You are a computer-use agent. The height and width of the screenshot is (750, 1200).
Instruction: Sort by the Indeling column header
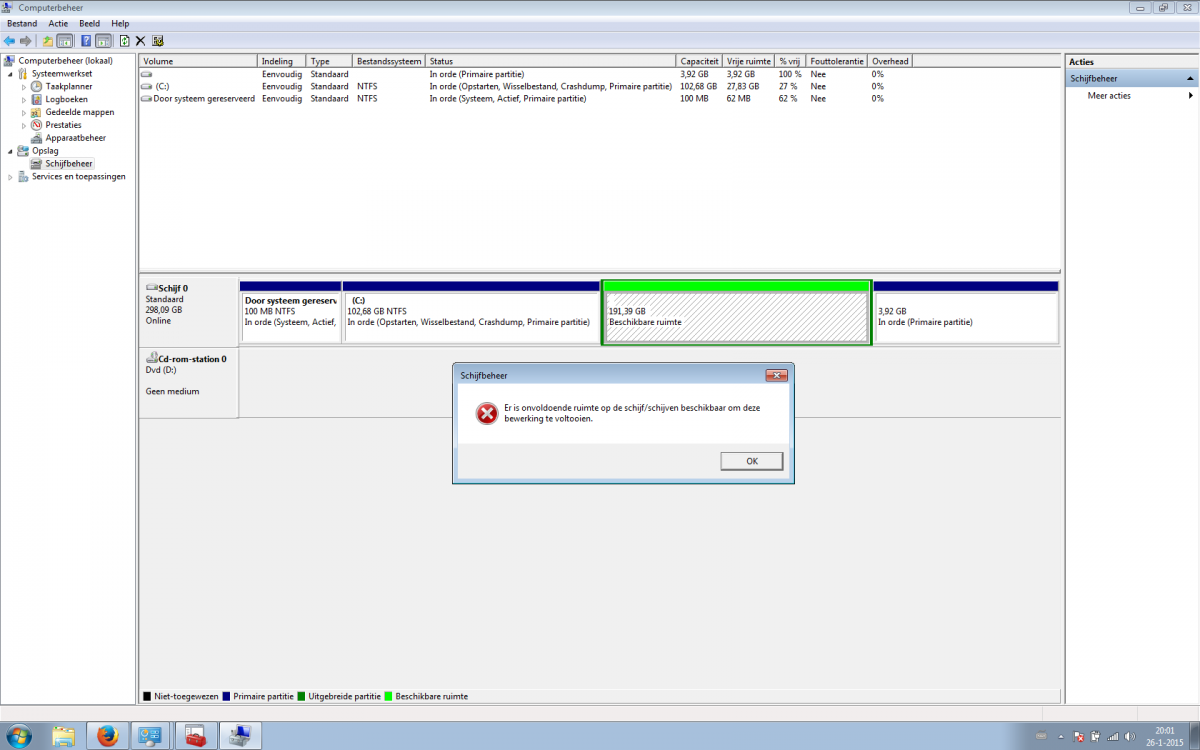282,61
